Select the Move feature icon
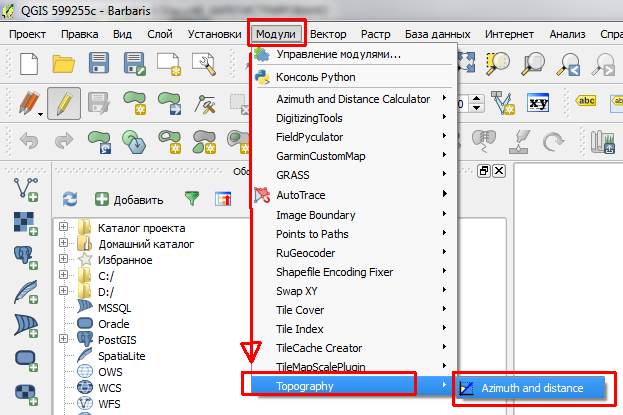 tap(169, 103)
